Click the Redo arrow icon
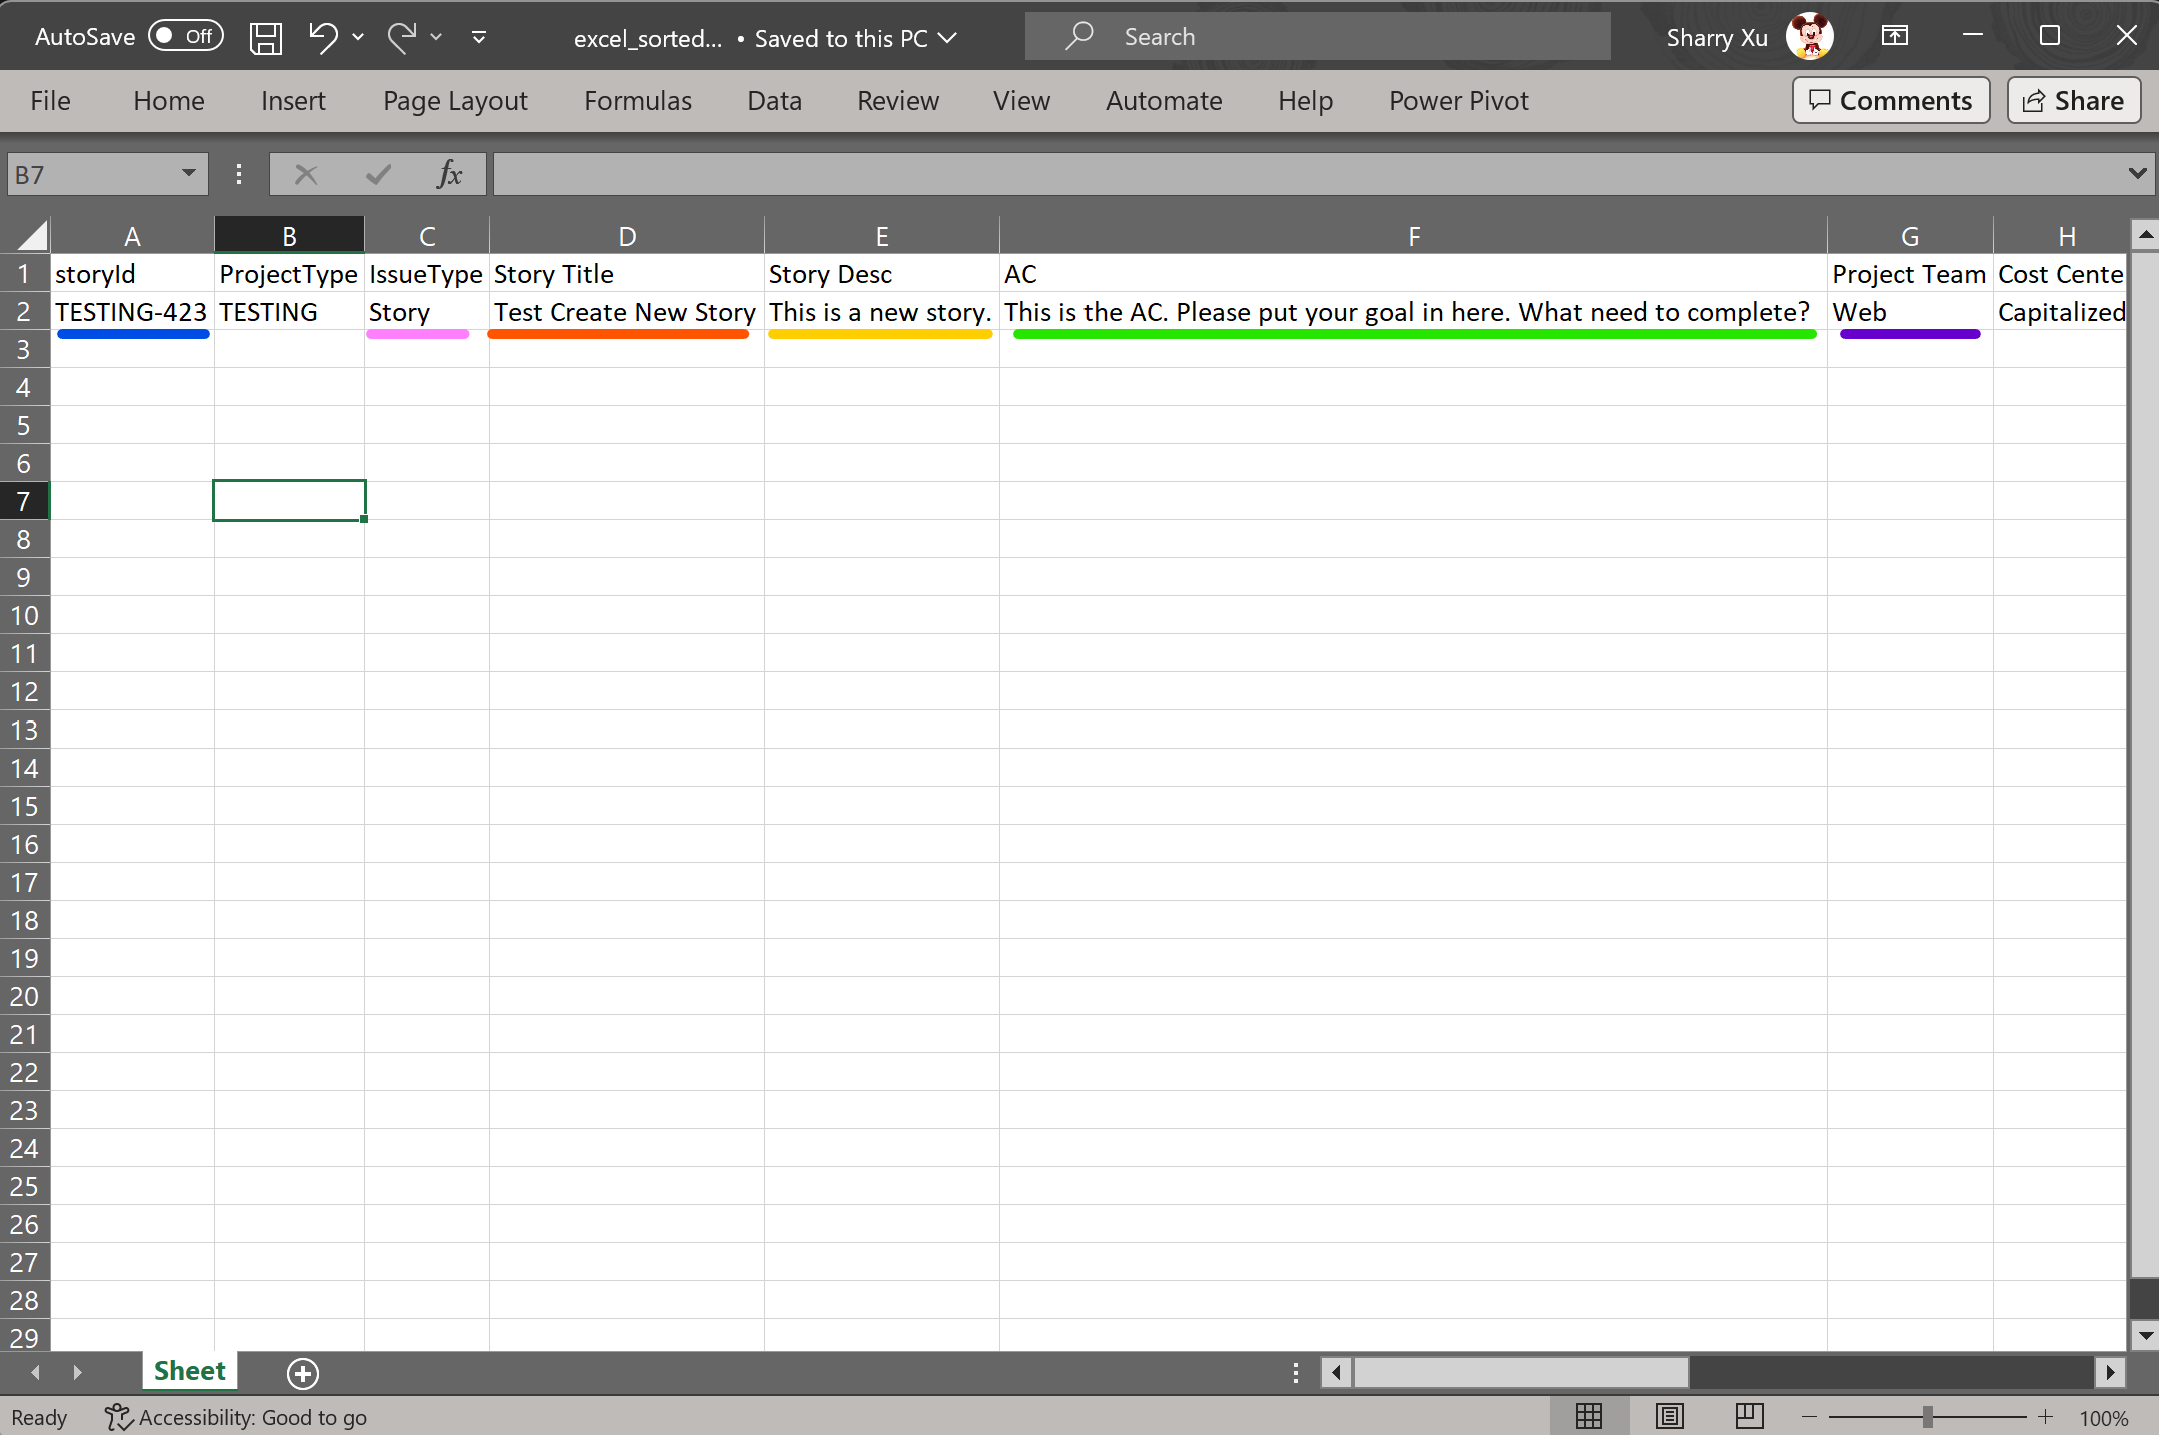Screen dimensions: 2160x1436 click(401, 38)
